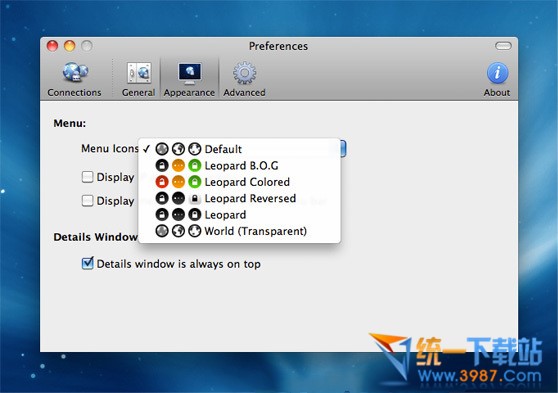Select the Appearance toolbar icon
Viewport: 558px width, 393px height.
[x=189, y=79]
